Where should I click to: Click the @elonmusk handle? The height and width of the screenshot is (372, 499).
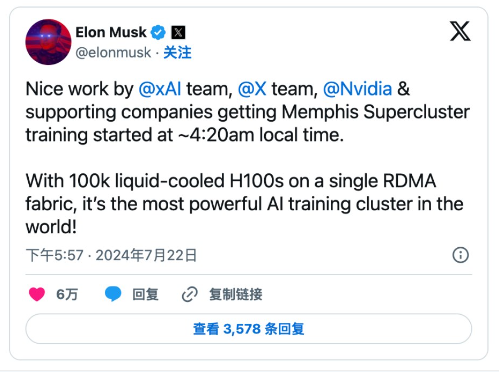[x=113, y=53]
